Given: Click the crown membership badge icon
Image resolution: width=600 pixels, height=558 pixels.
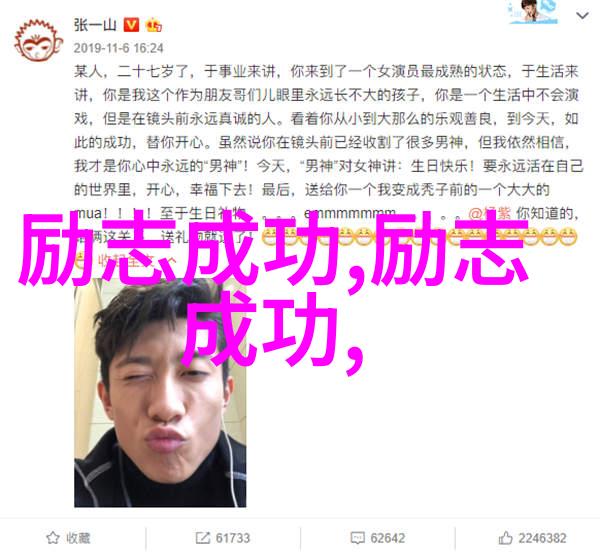Looking at the screenshot, I should click(154, 25).
